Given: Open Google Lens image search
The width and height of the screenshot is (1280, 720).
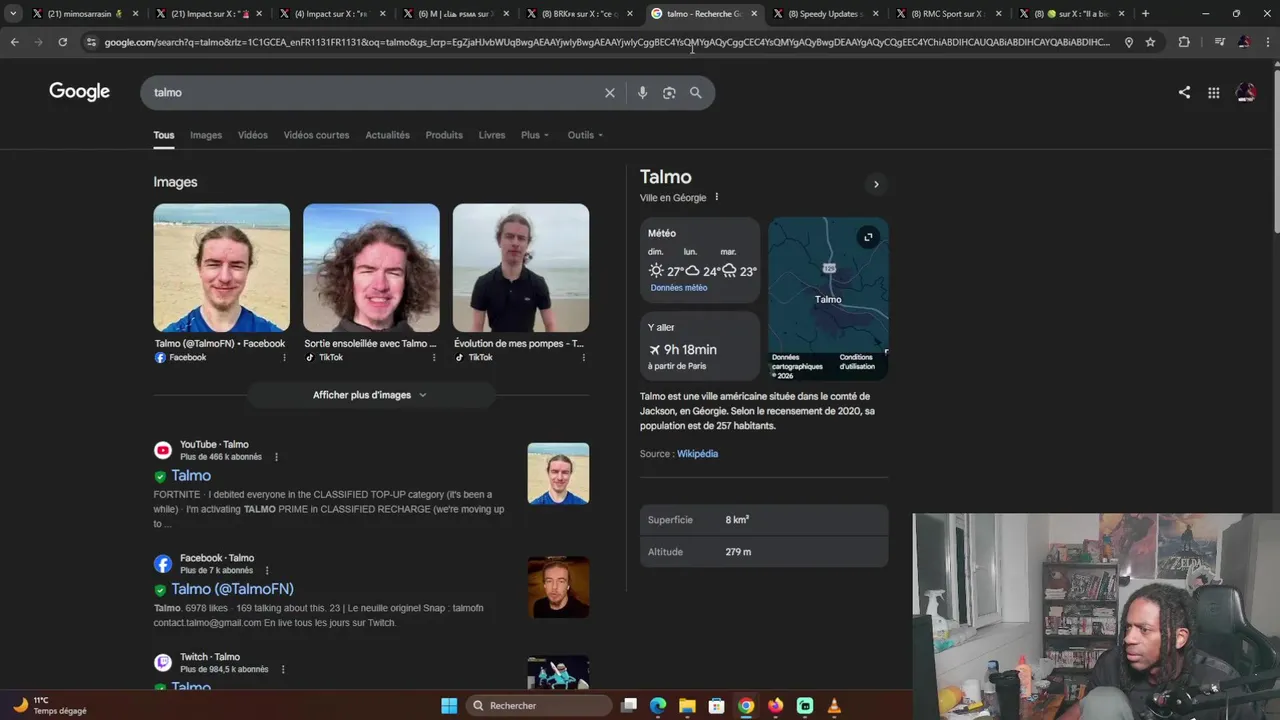Looking at the screenshot, I should coord(669,92).
